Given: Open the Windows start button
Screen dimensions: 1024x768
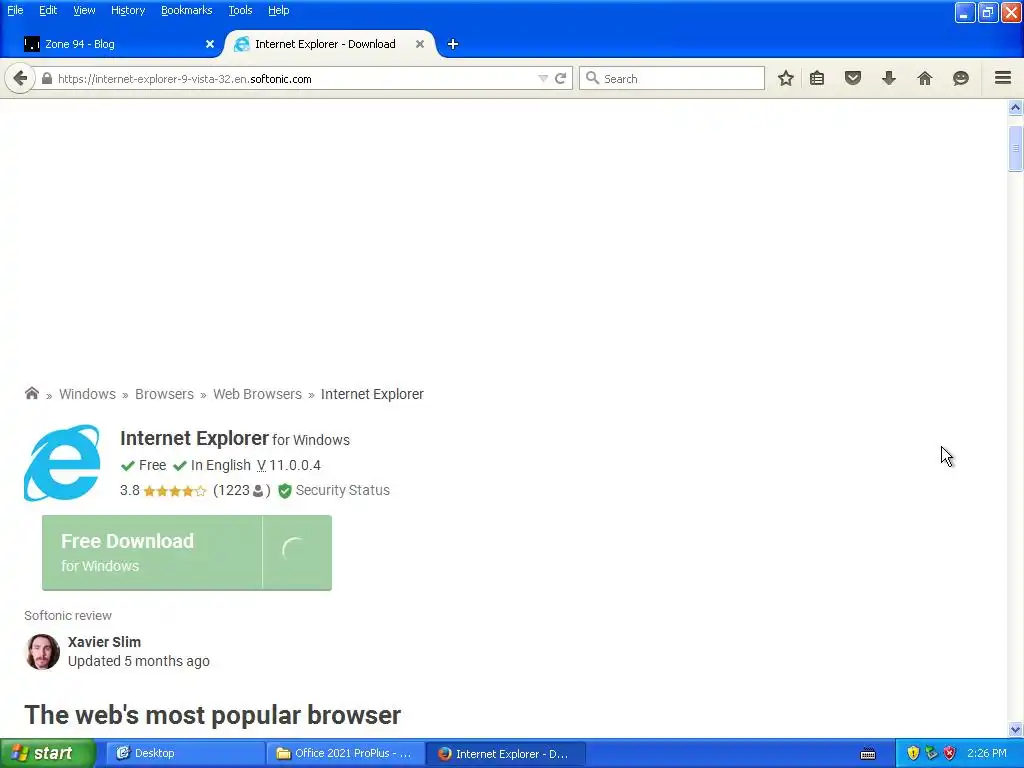Looking at the screenshot, I should click(47, 754).
